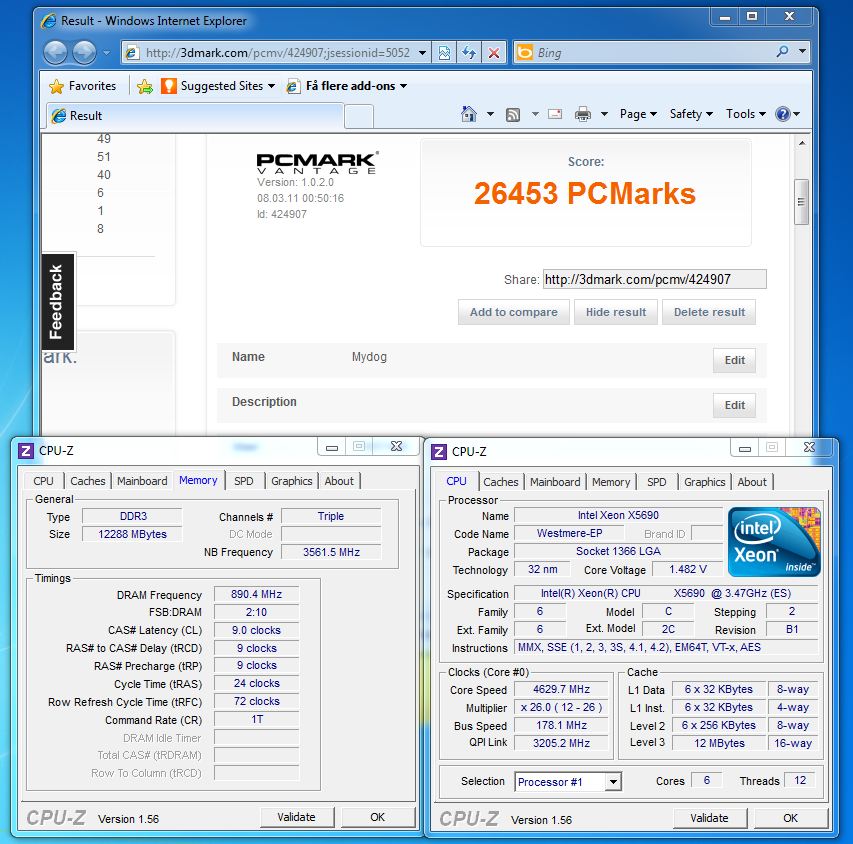The image size is (853, 844).
Task: Click the Refresh icon in address bar
Action: coord(469,53)
